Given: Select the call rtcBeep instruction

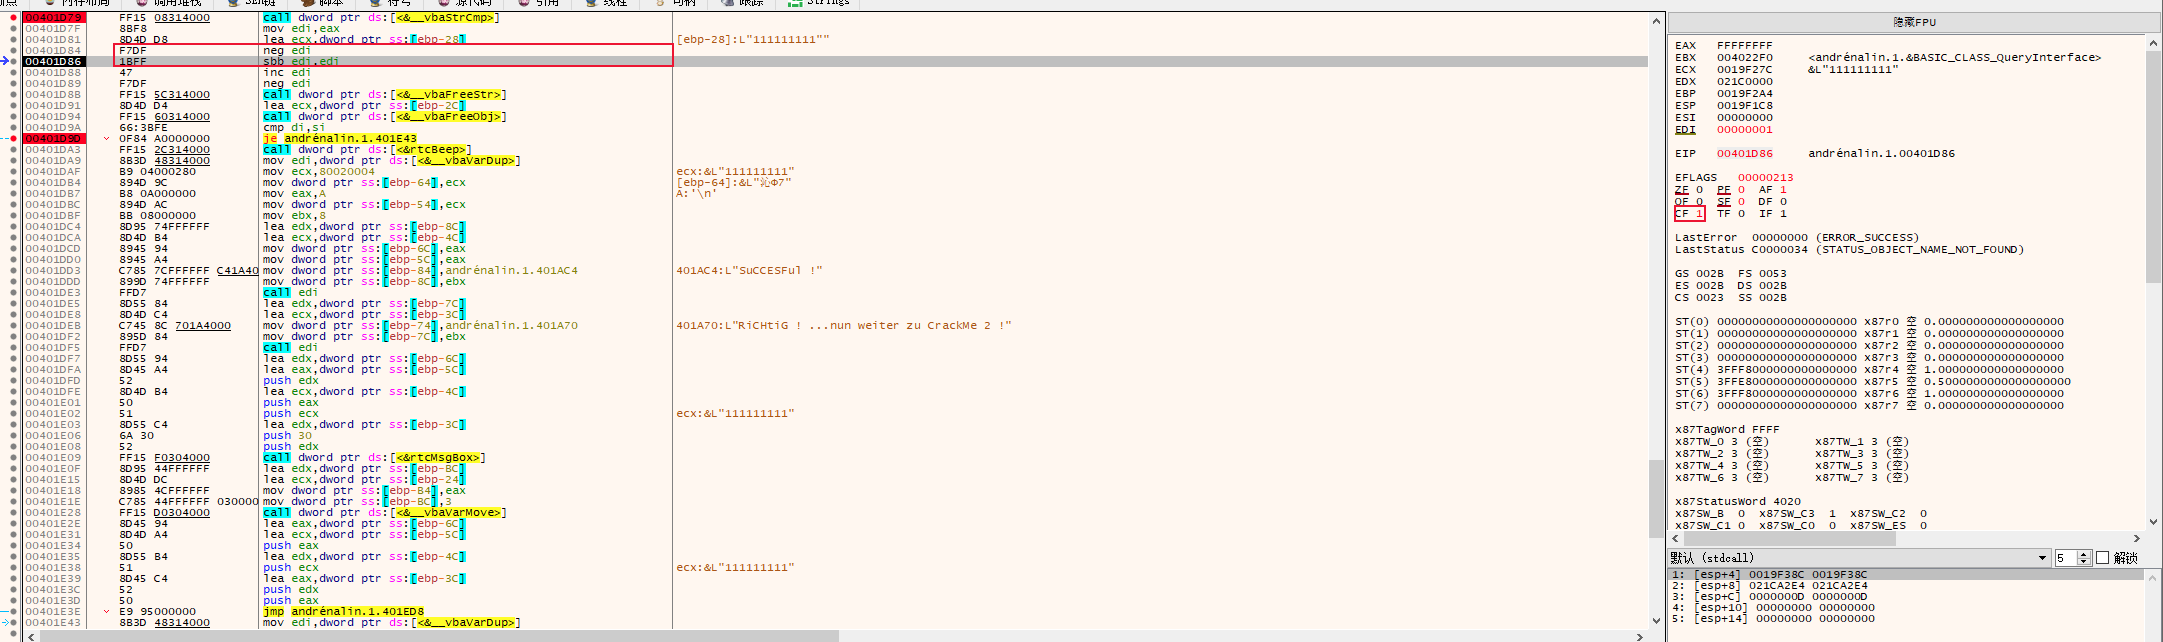Looking at the screenshot, I should click(366, 149).
